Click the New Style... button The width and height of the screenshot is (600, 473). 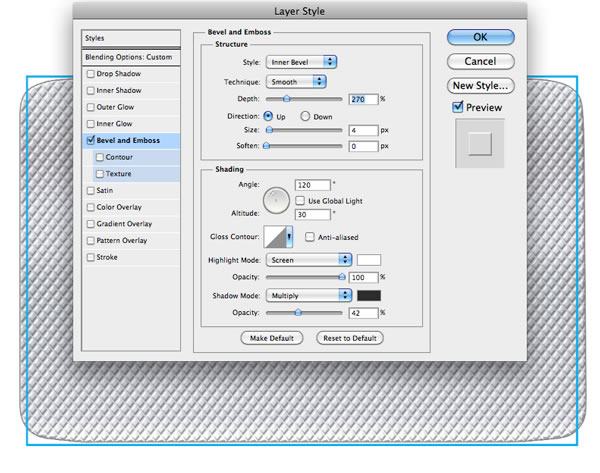481,86
